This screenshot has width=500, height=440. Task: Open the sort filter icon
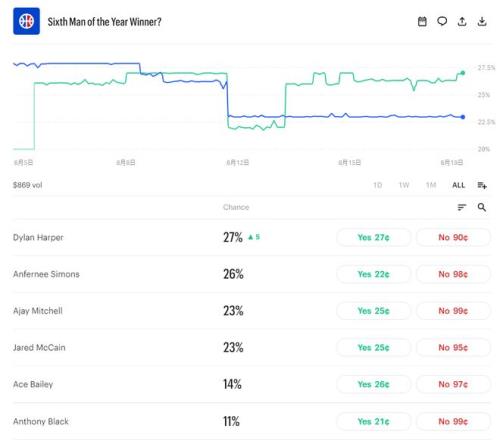click(x=462, y=207)
